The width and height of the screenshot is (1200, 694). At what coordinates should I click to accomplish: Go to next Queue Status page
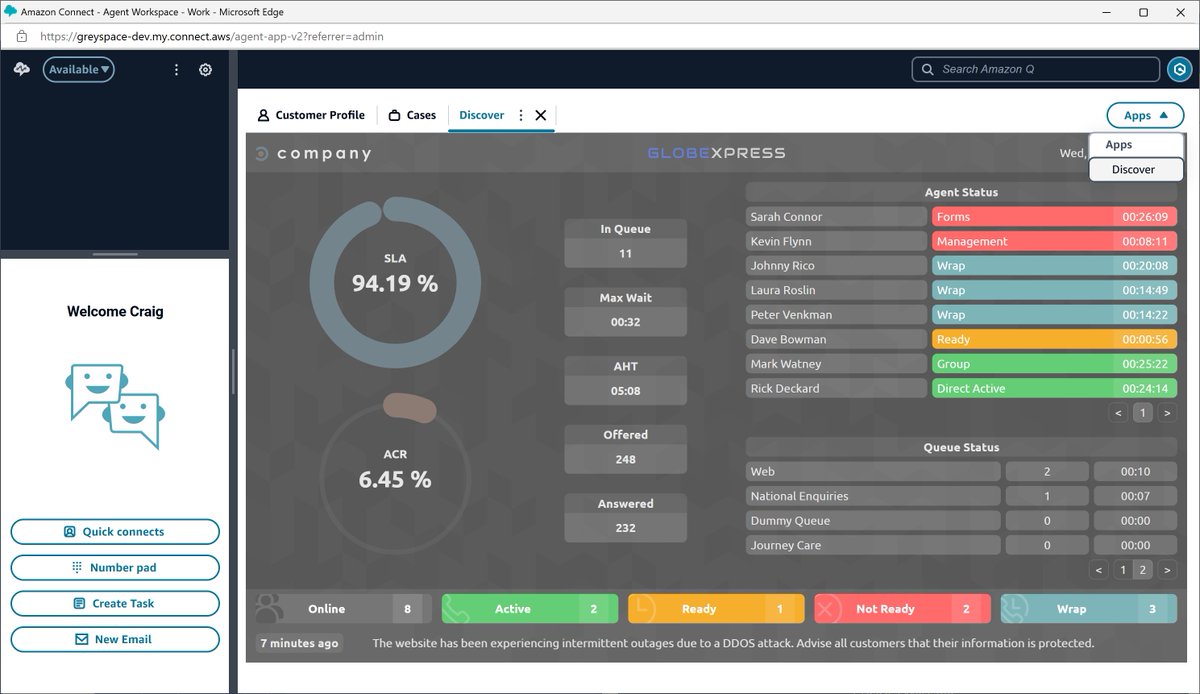(x=1167, y=570)
